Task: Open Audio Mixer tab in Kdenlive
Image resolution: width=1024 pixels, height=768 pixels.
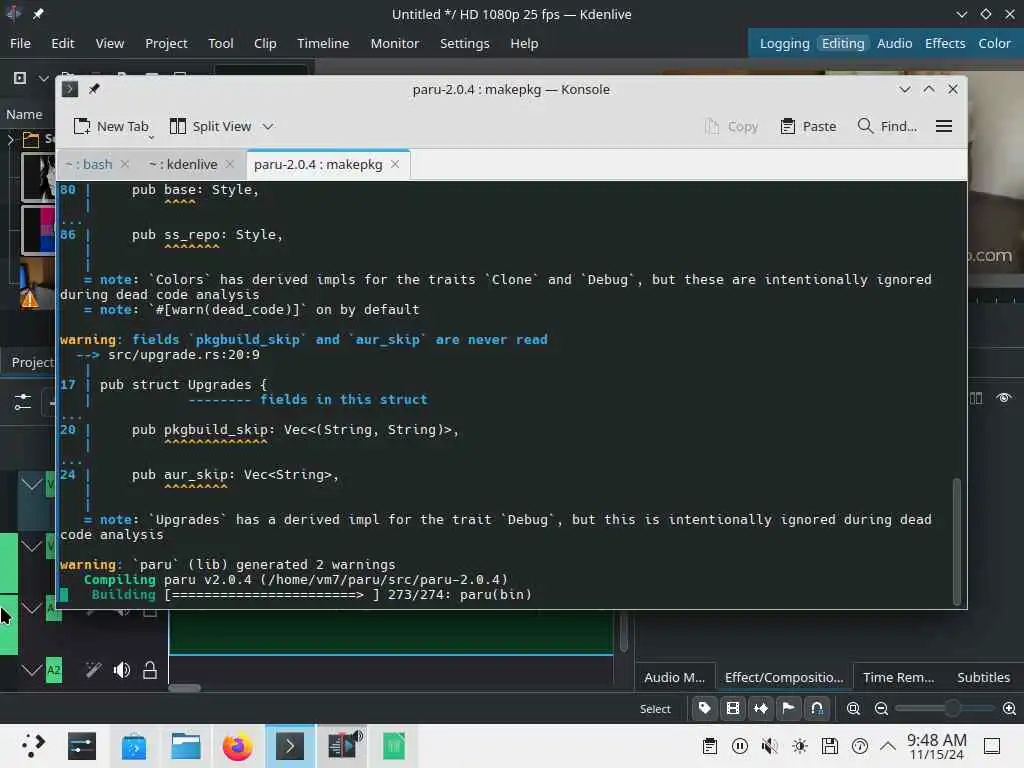Action: point(675,677)
